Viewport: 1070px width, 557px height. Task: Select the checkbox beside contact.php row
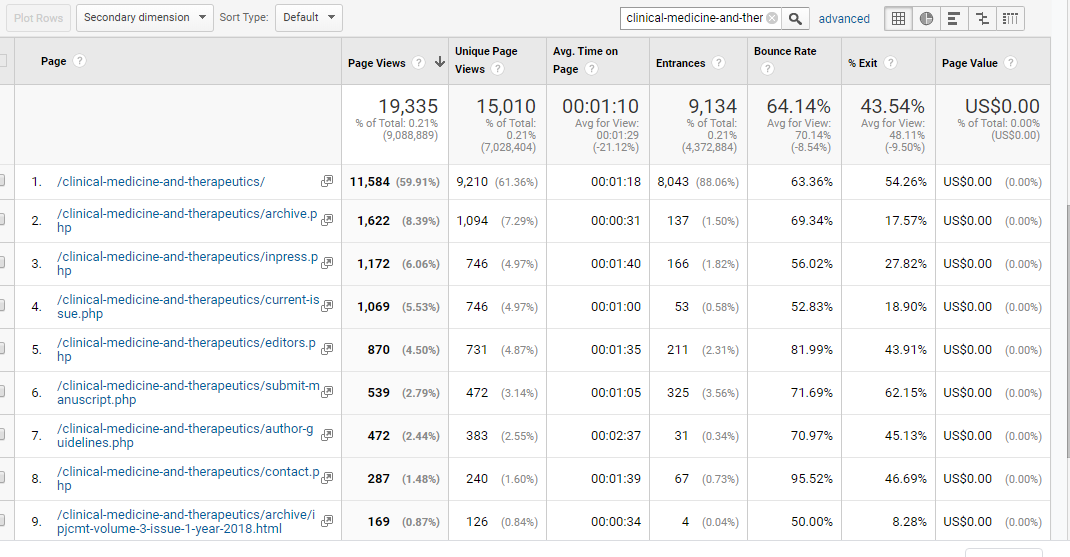pyautogui.click(x=2, y=479)
